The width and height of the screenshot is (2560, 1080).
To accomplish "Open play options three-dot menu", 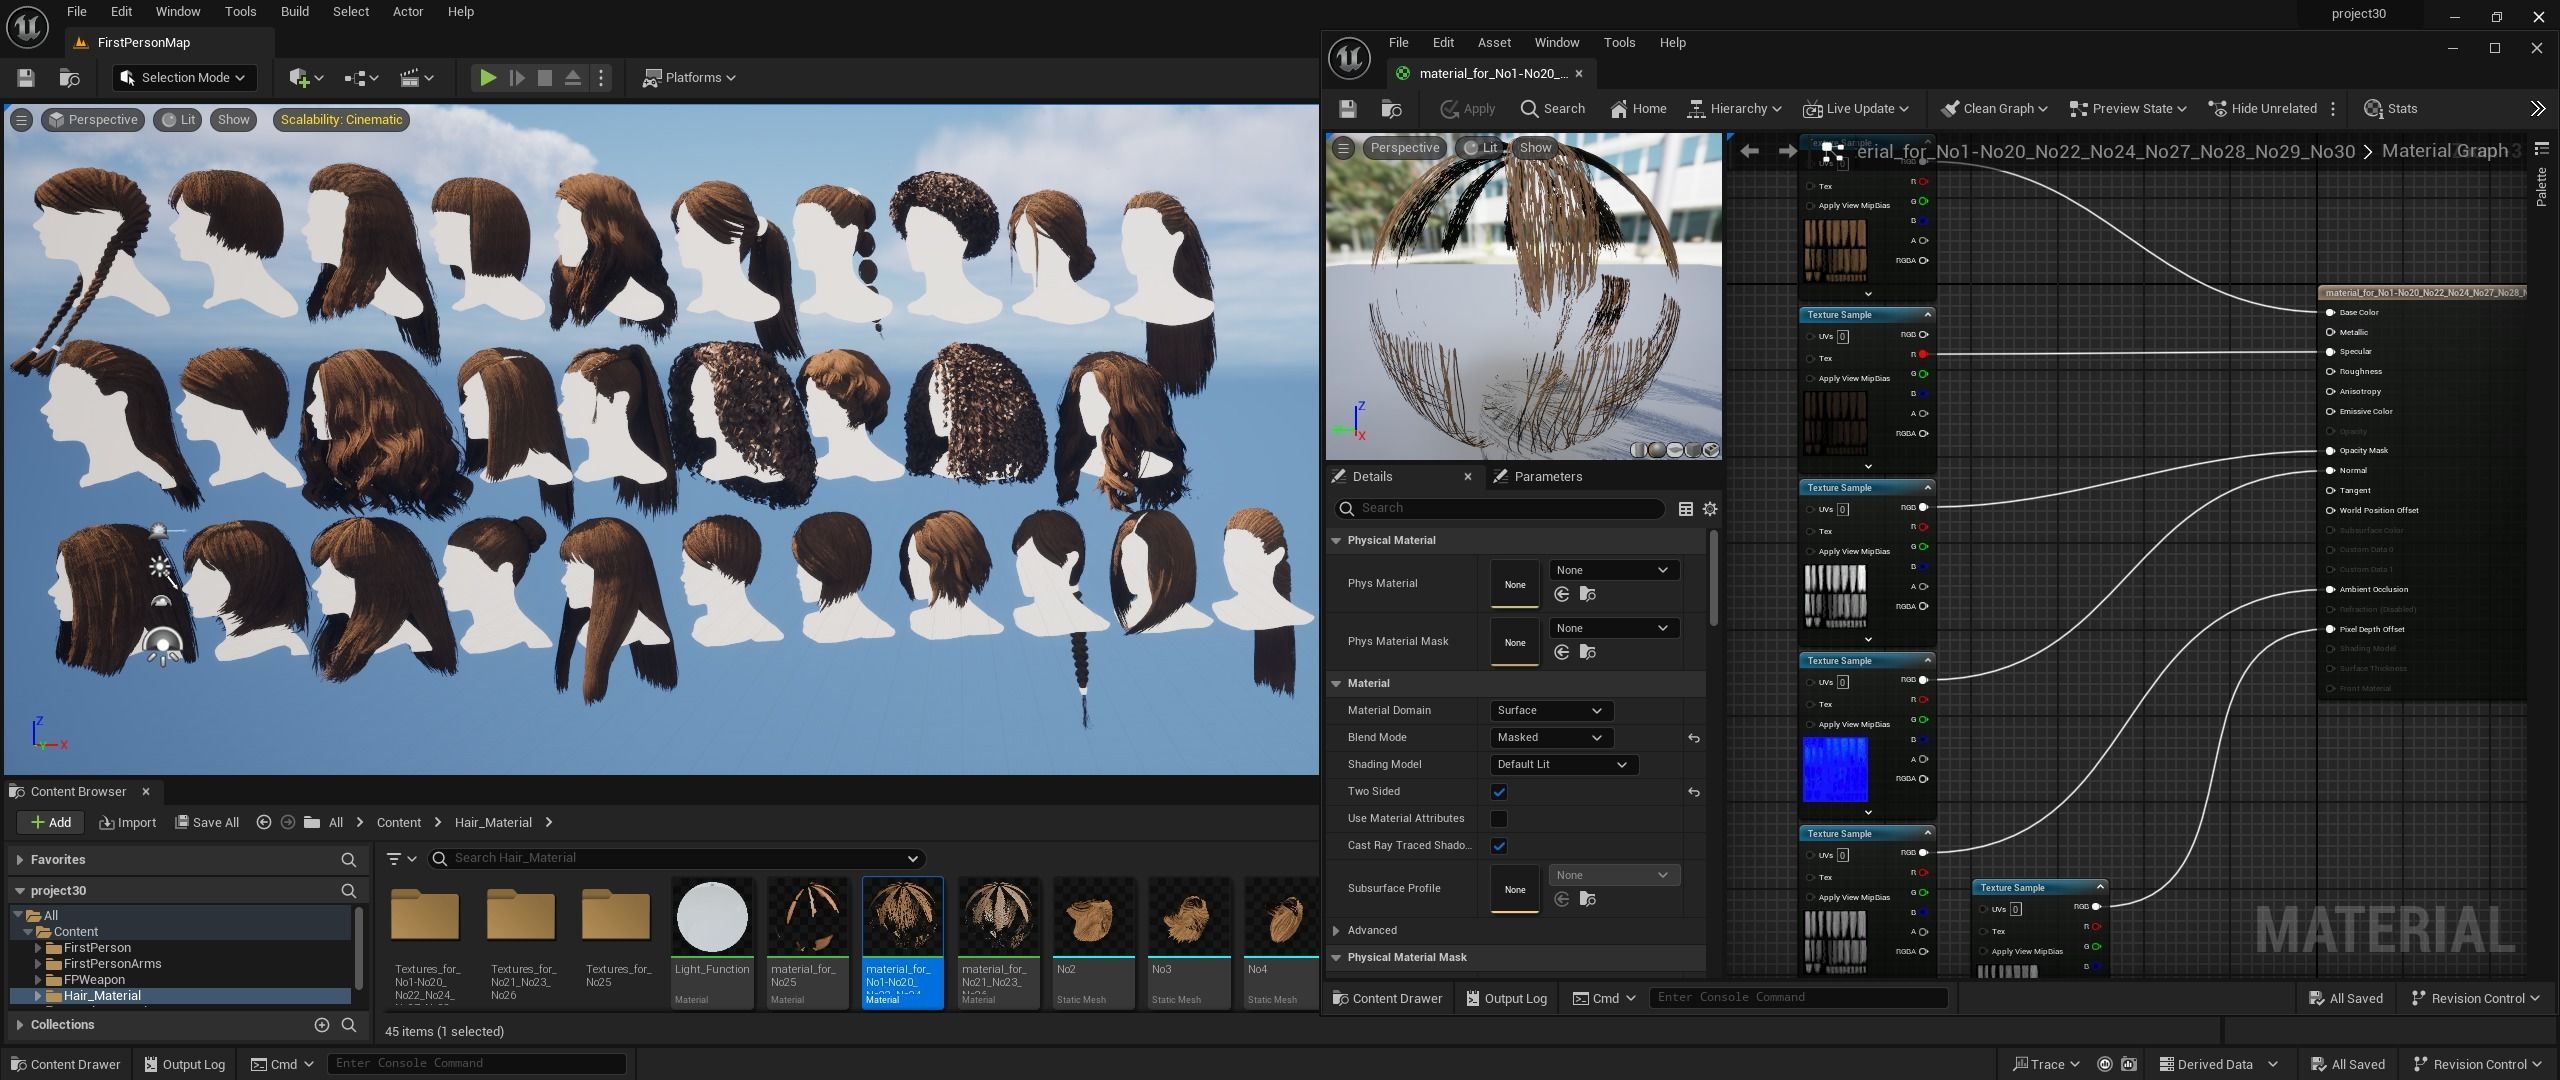I will coord(601,77).
